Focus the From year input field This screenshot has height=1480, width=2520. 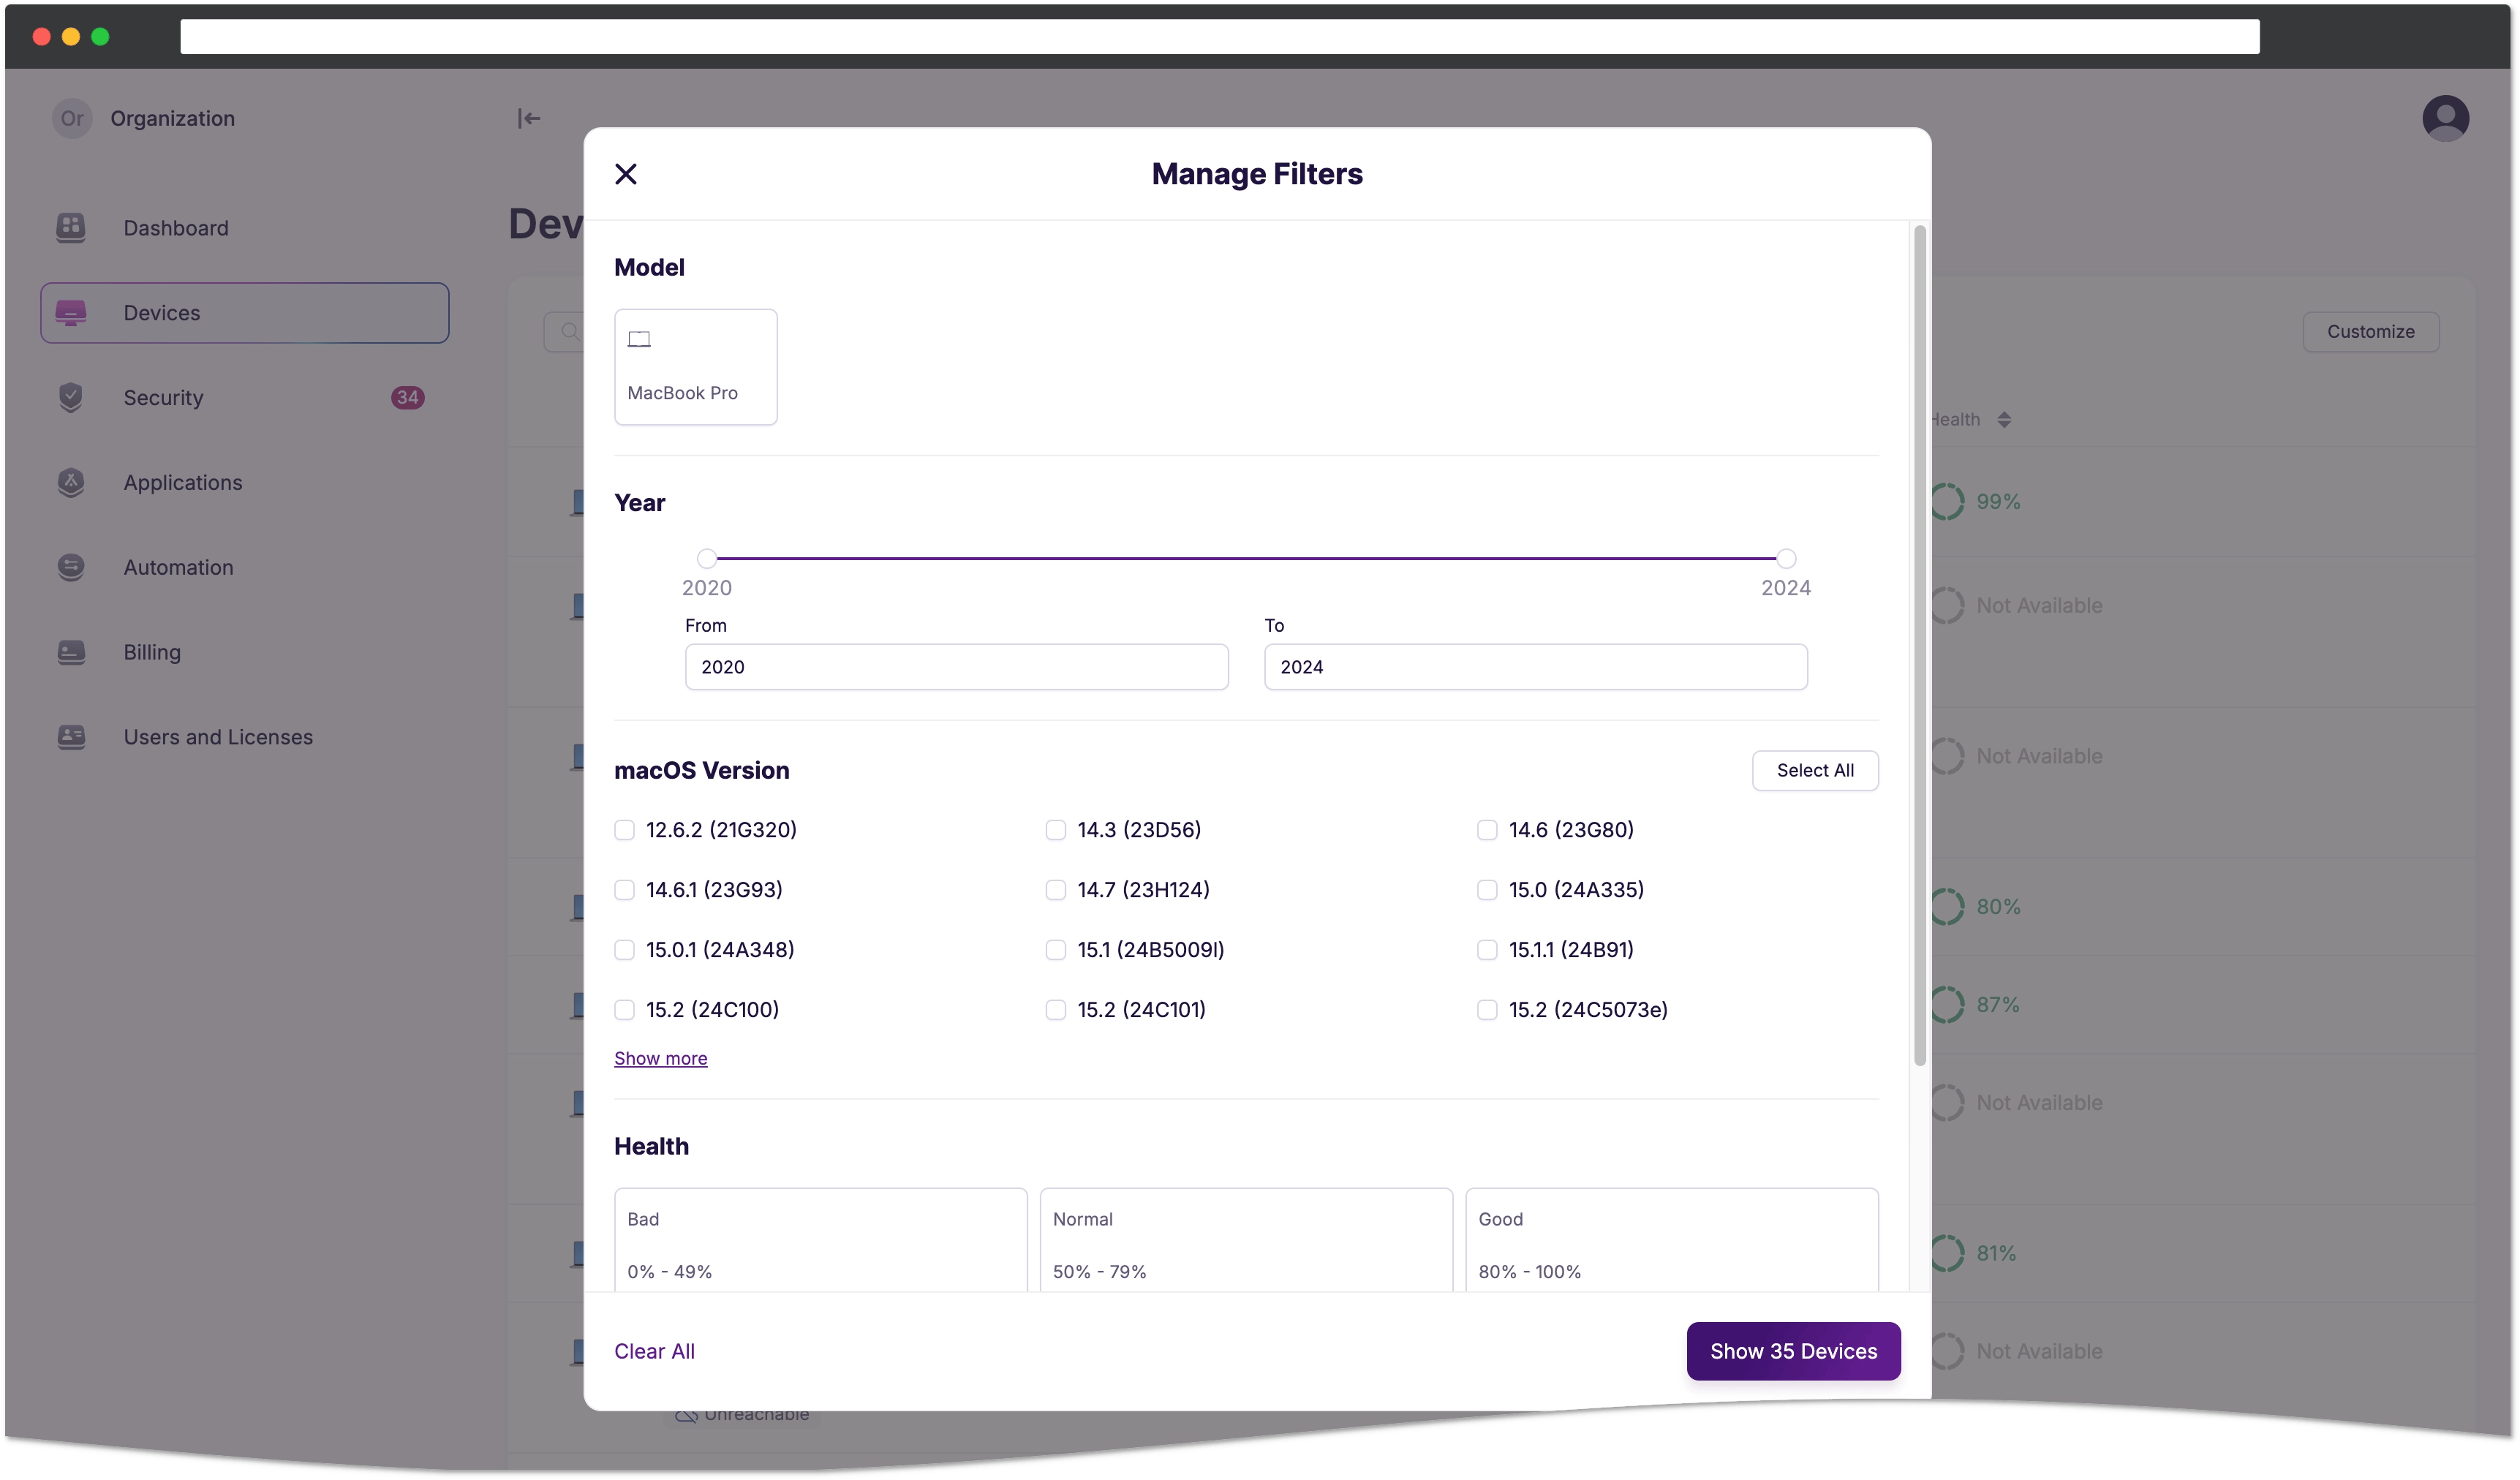point(956,667)
